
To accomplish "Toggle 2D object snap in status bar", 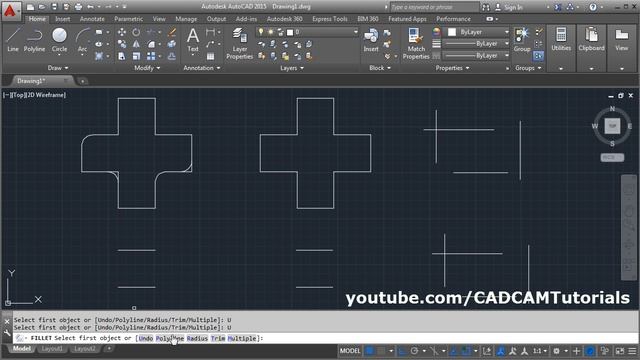I will coord(466,351).
